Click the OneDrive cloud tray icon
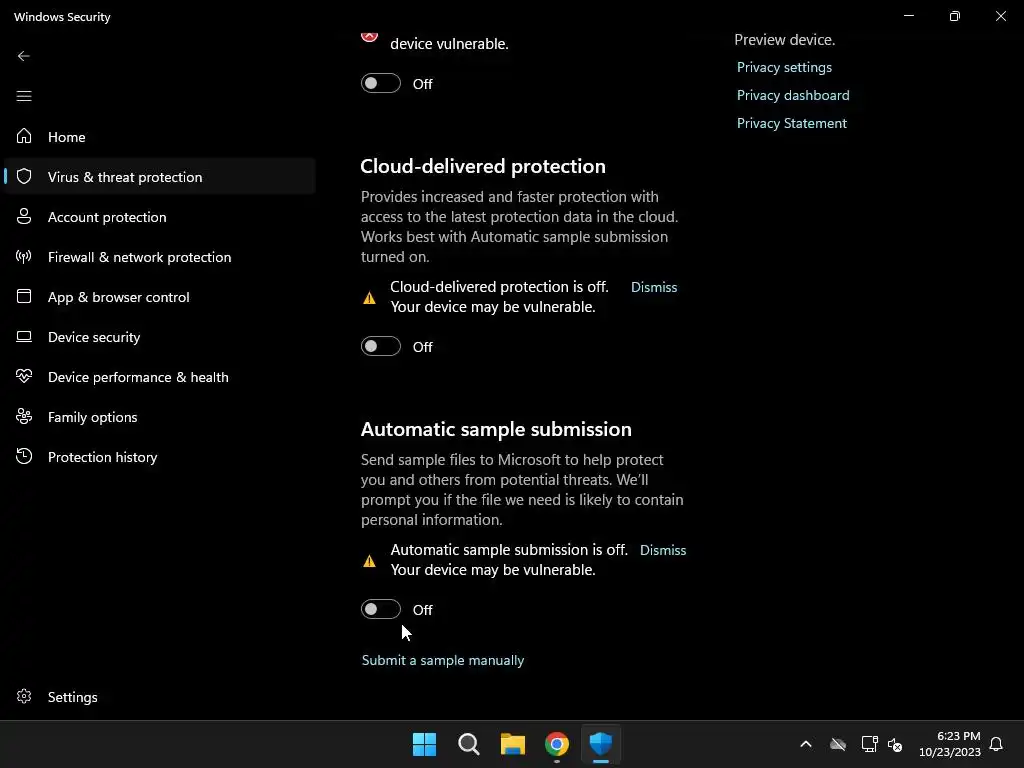 click(x=838, y=744)
